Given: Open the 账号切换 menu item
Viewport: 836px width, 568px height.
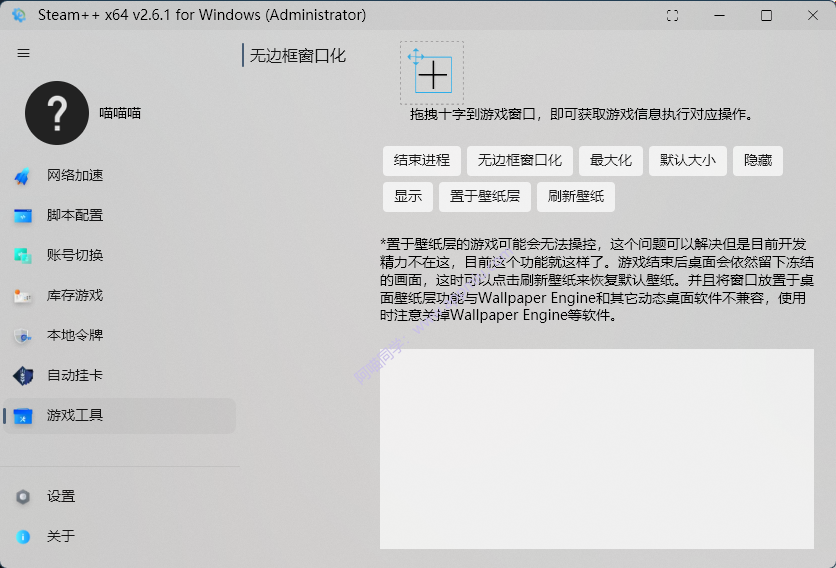Looking at the screenshot, I should [119, 255].
